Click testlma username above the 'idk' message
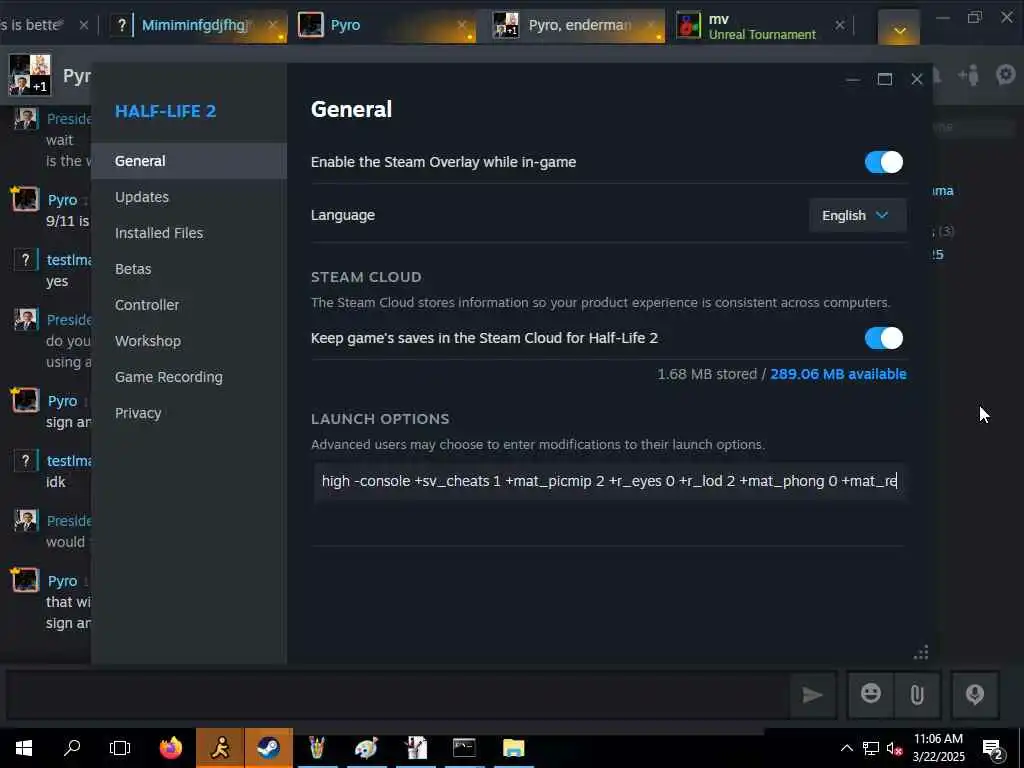This screenshot has height=768, width=1024. click(x=69, y=461)
